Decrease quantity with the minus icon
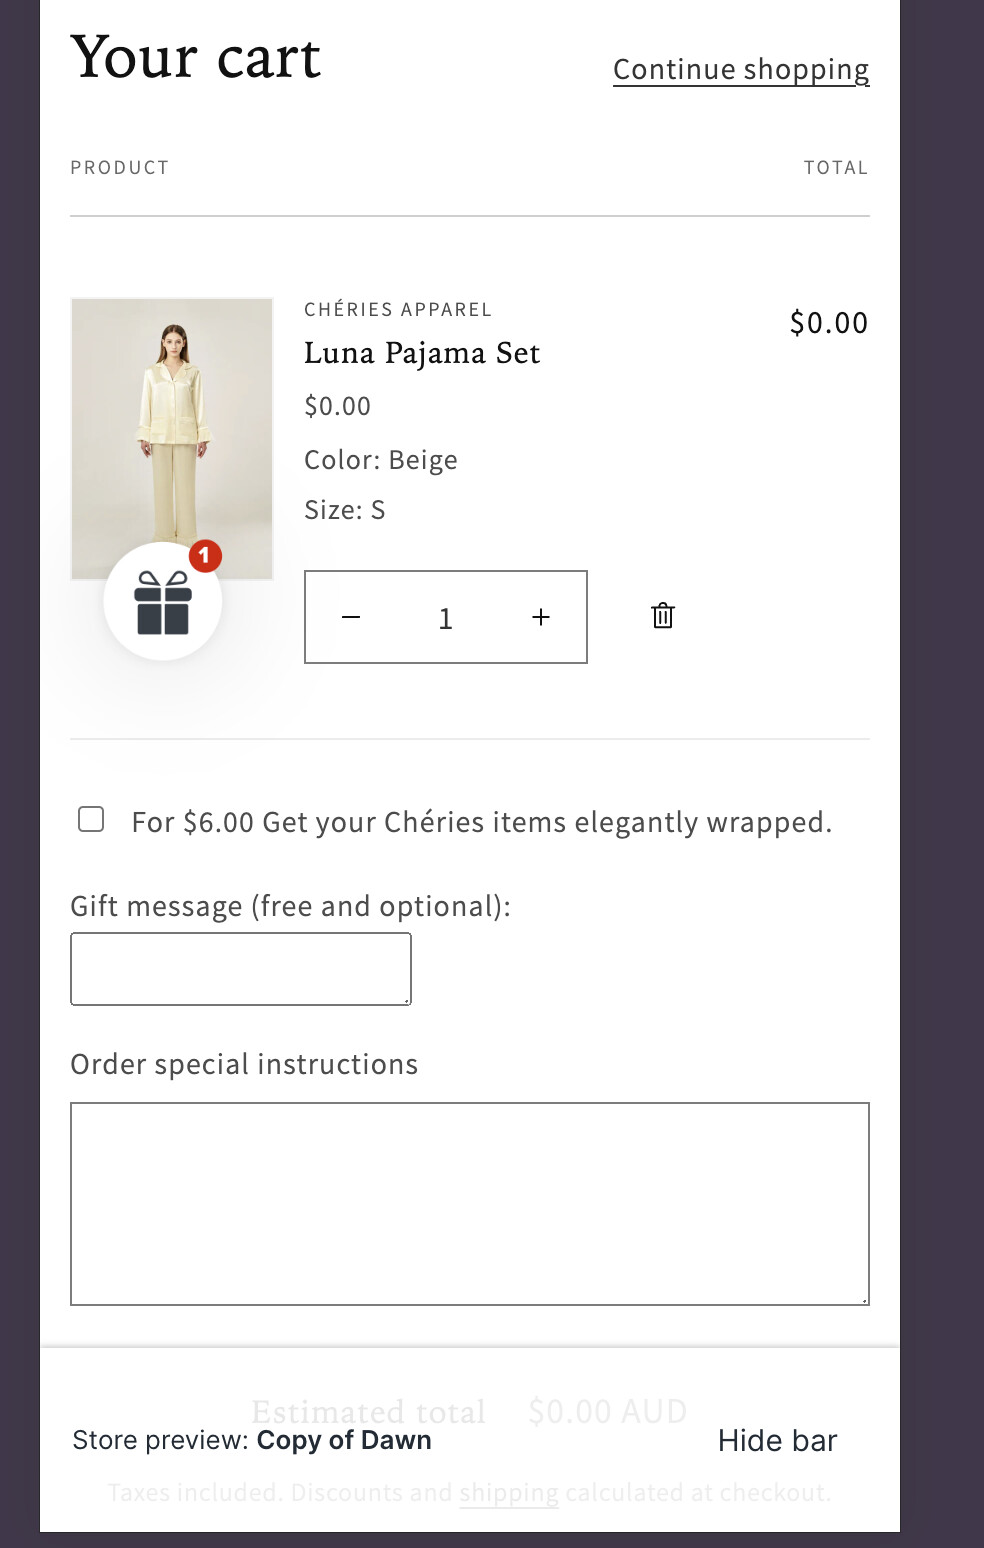The image size is (984, 1548). [x=351, y=618]
